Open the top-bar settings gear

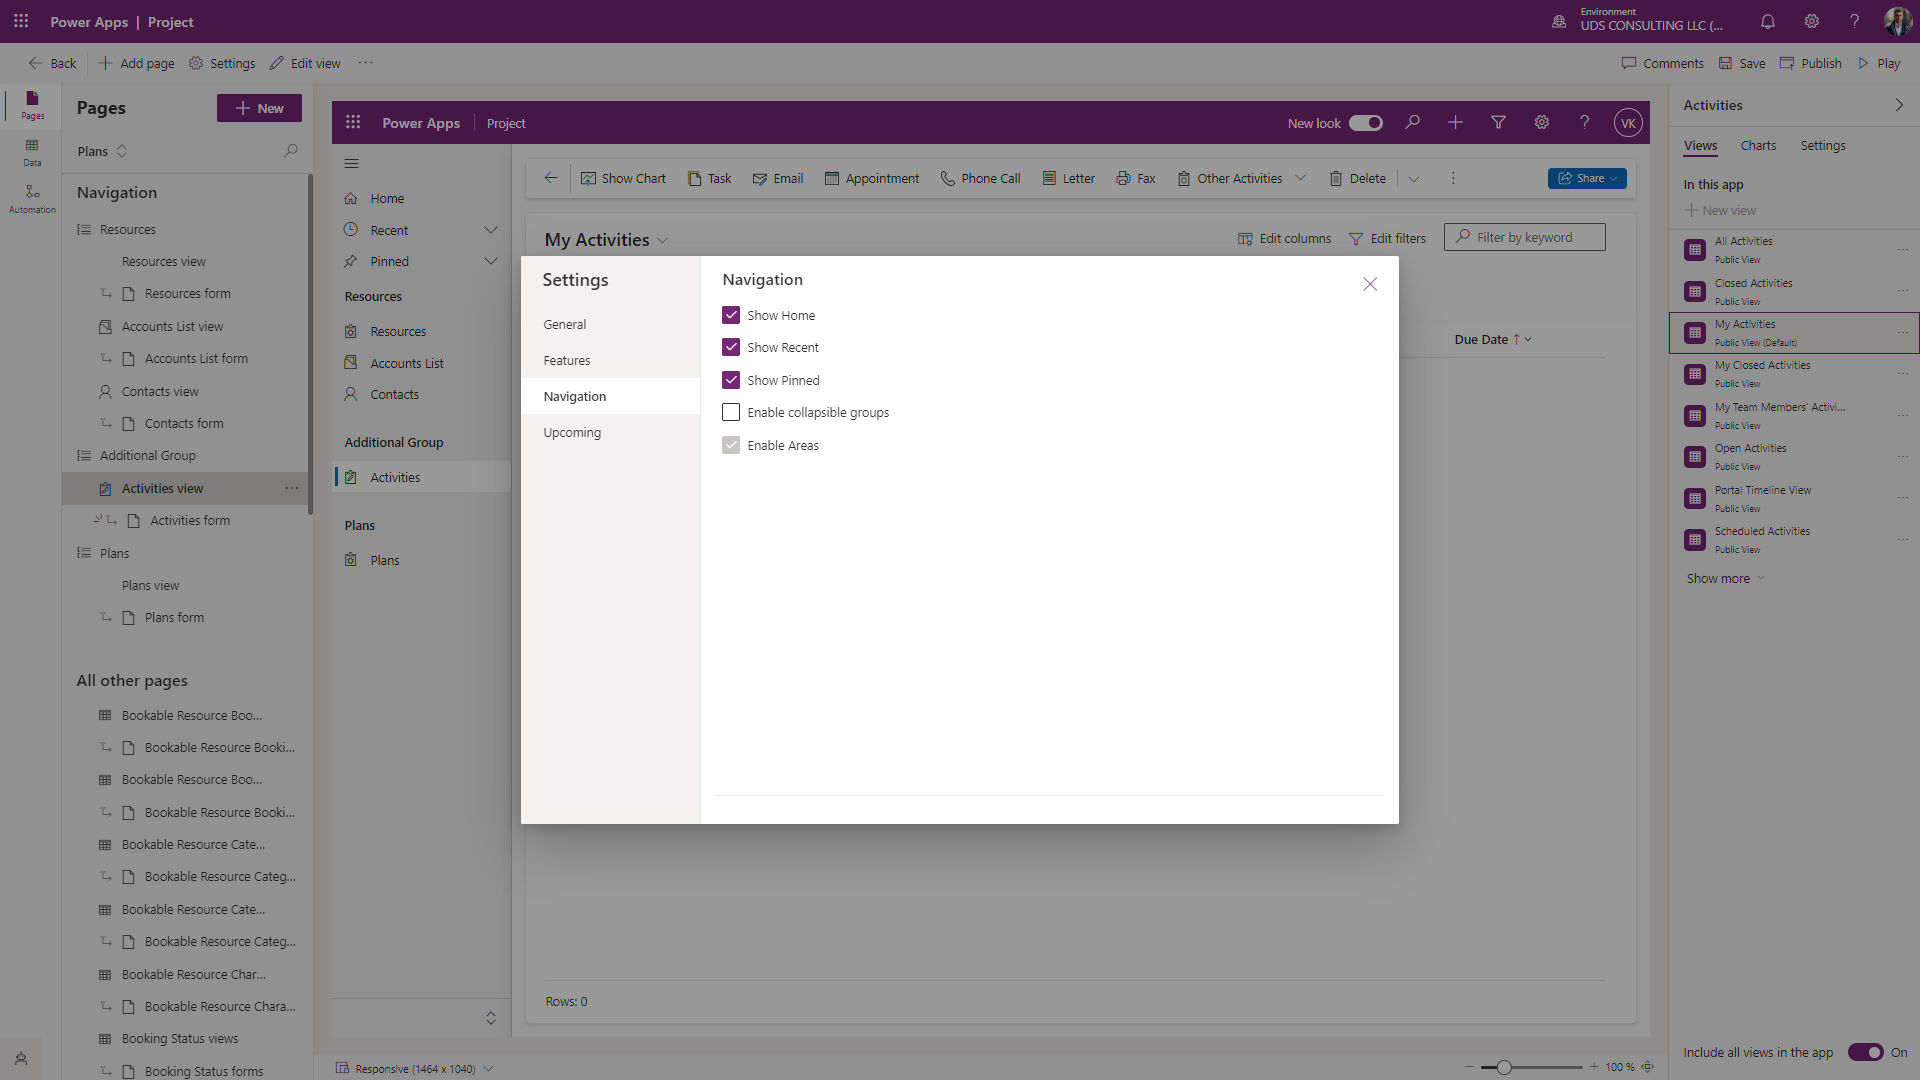1811,21
